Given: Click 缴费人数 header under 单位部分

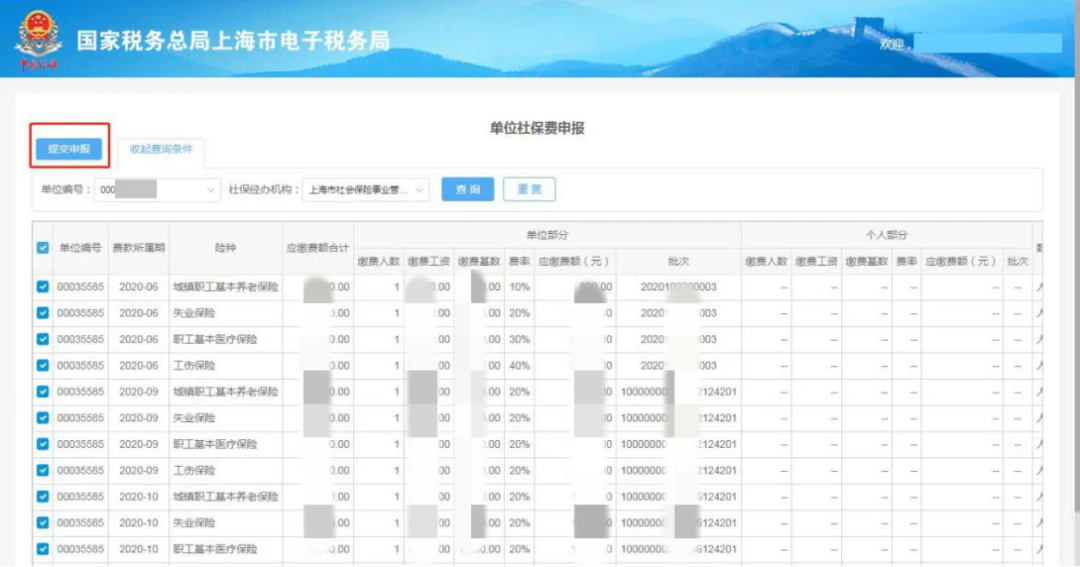Looking at the screenshot, I should click(378, 261).
